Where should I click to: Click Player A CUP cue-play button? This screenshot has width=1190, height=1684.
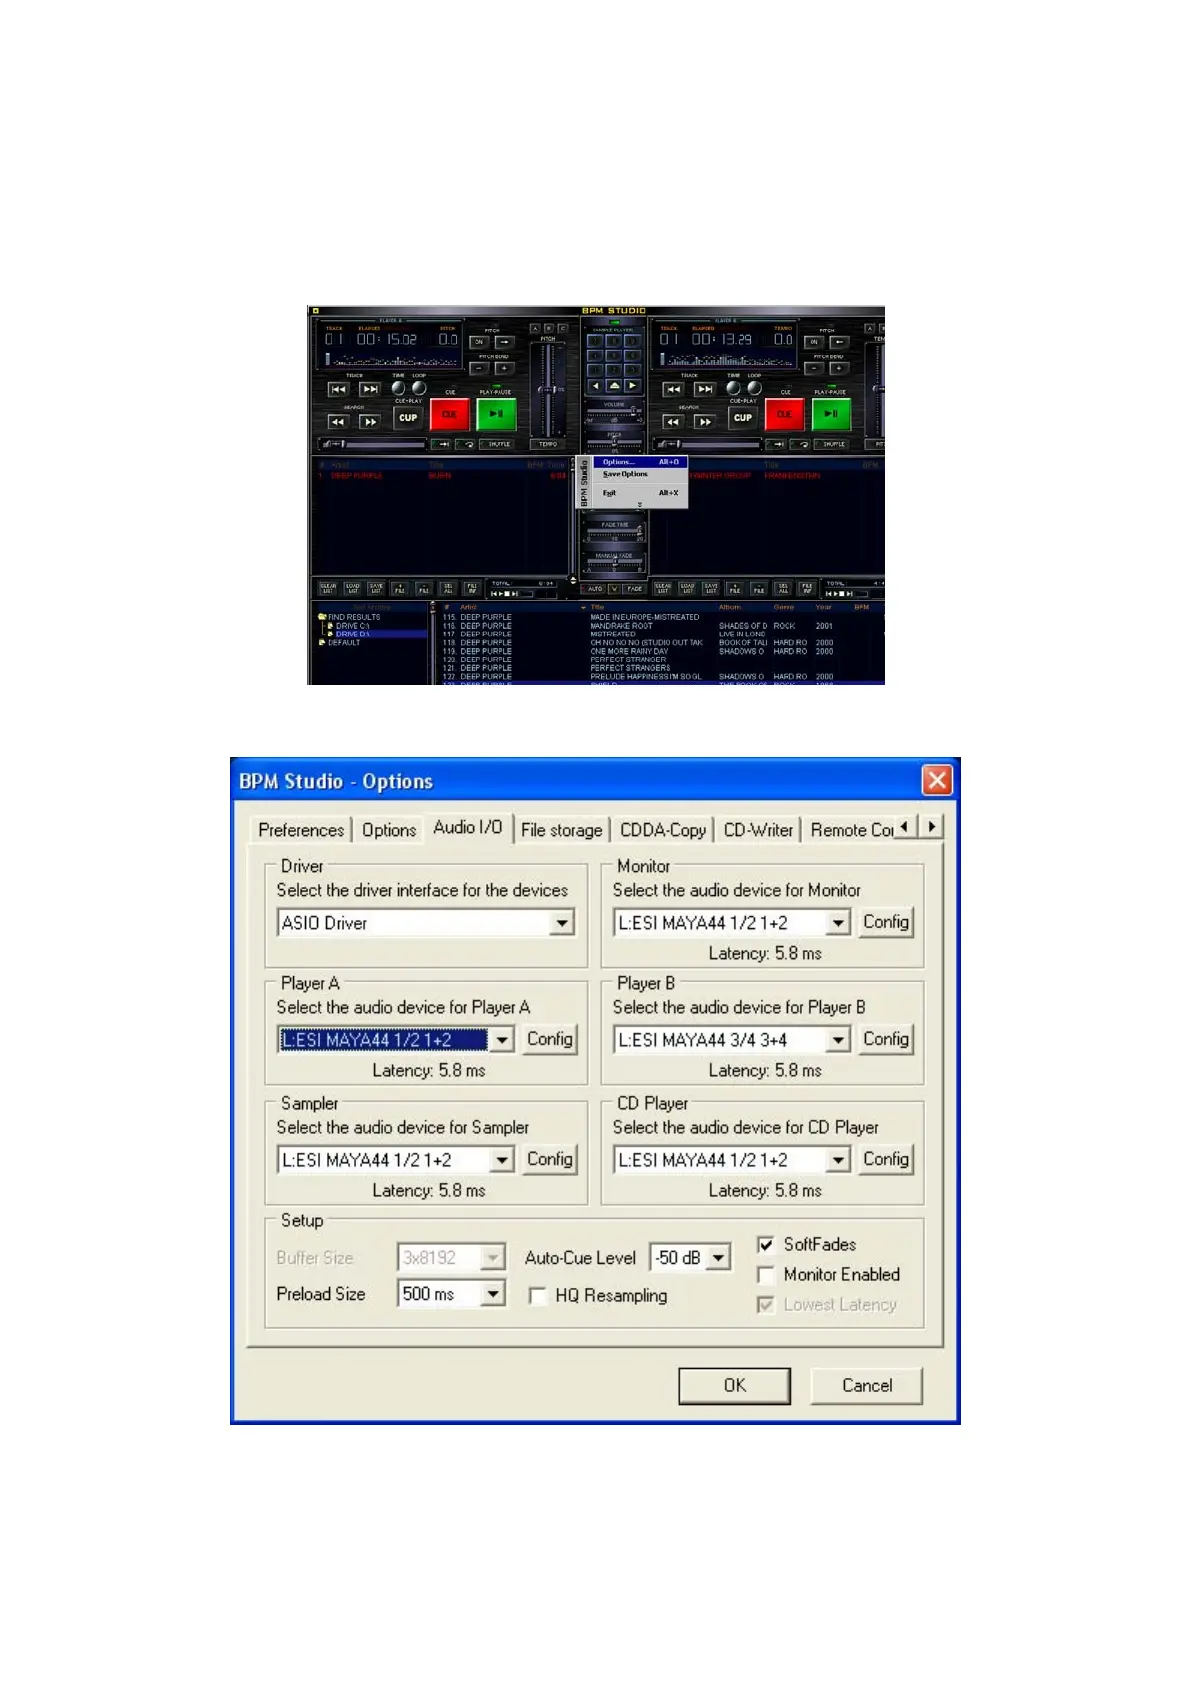[x=408, y=418]
